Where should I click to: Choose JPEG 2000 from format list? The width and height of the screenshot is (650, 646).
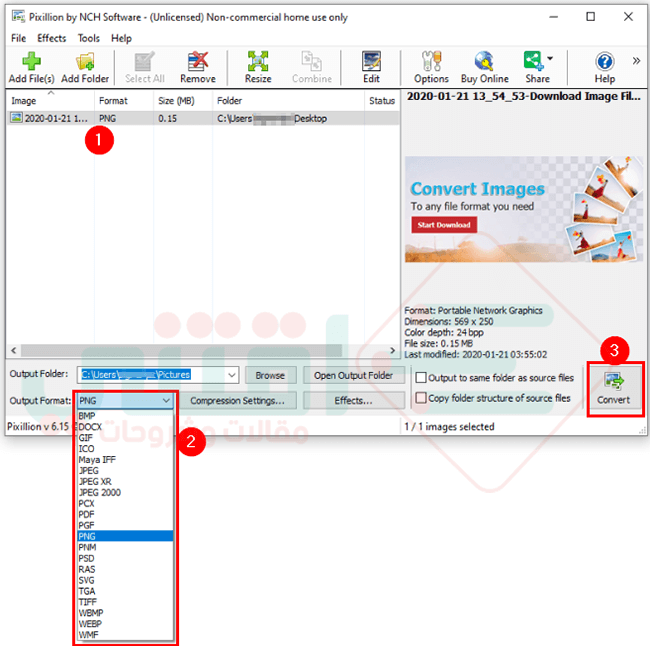point(125,492)
